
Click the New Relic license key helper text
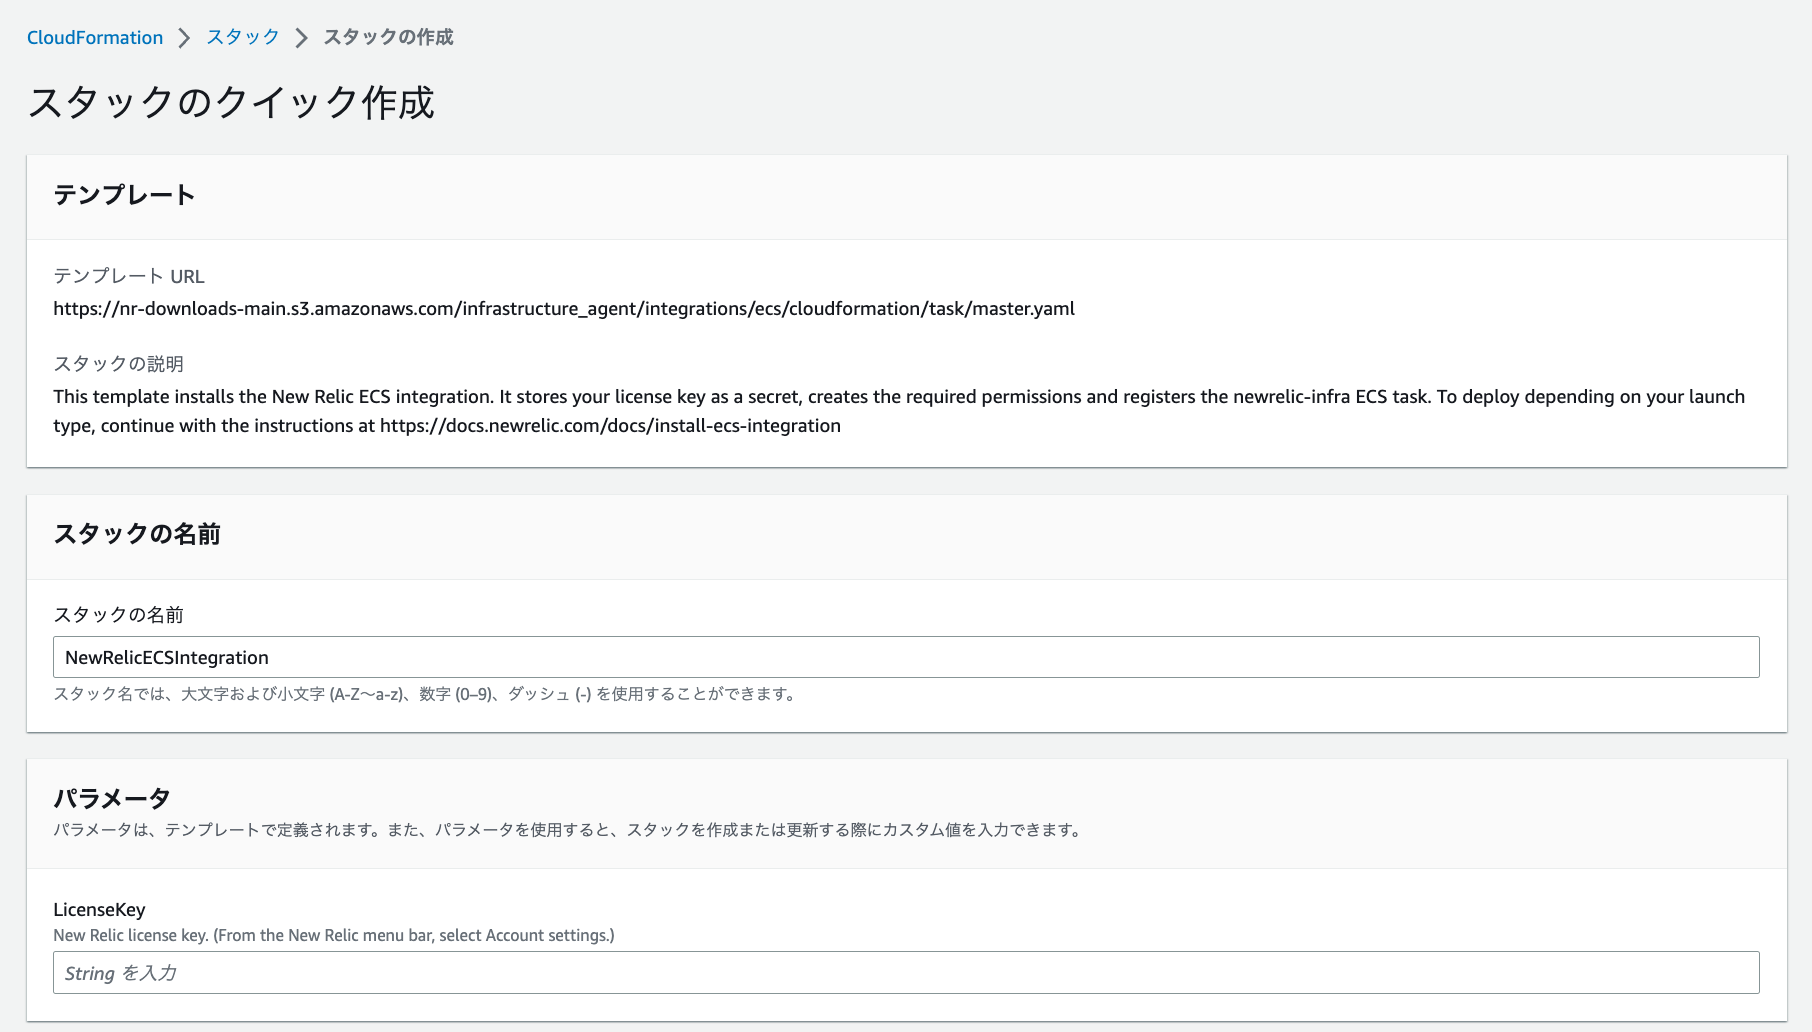pyautogui.click(x=335, y=937)
